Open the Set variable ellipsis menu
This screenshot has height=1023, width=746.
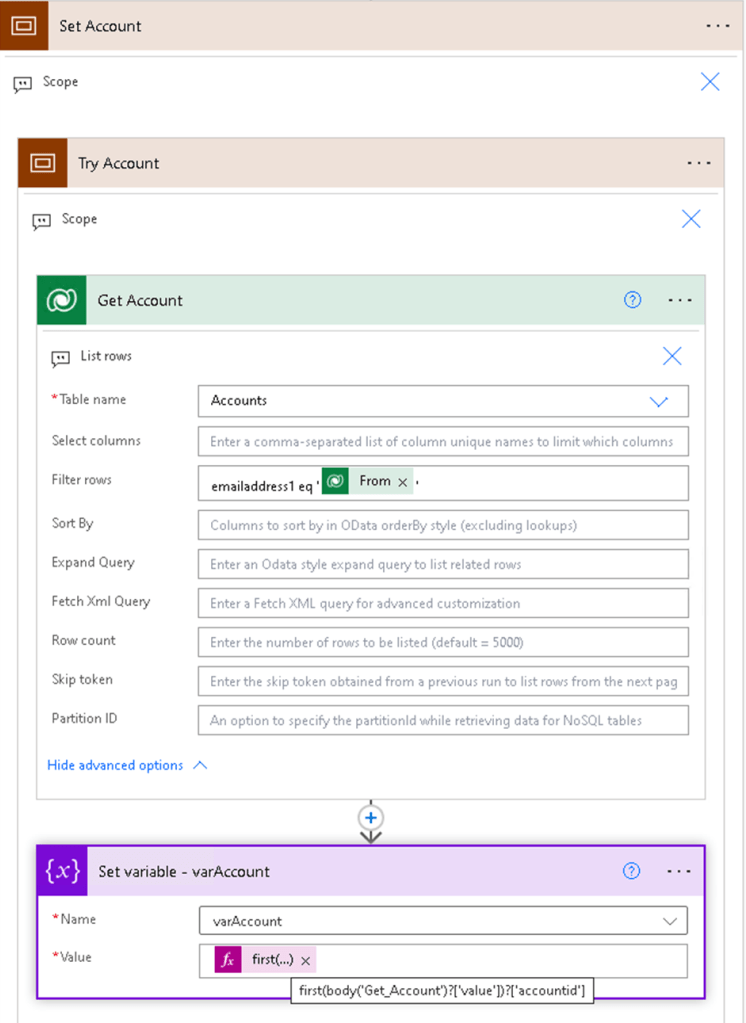click(679, 871)
